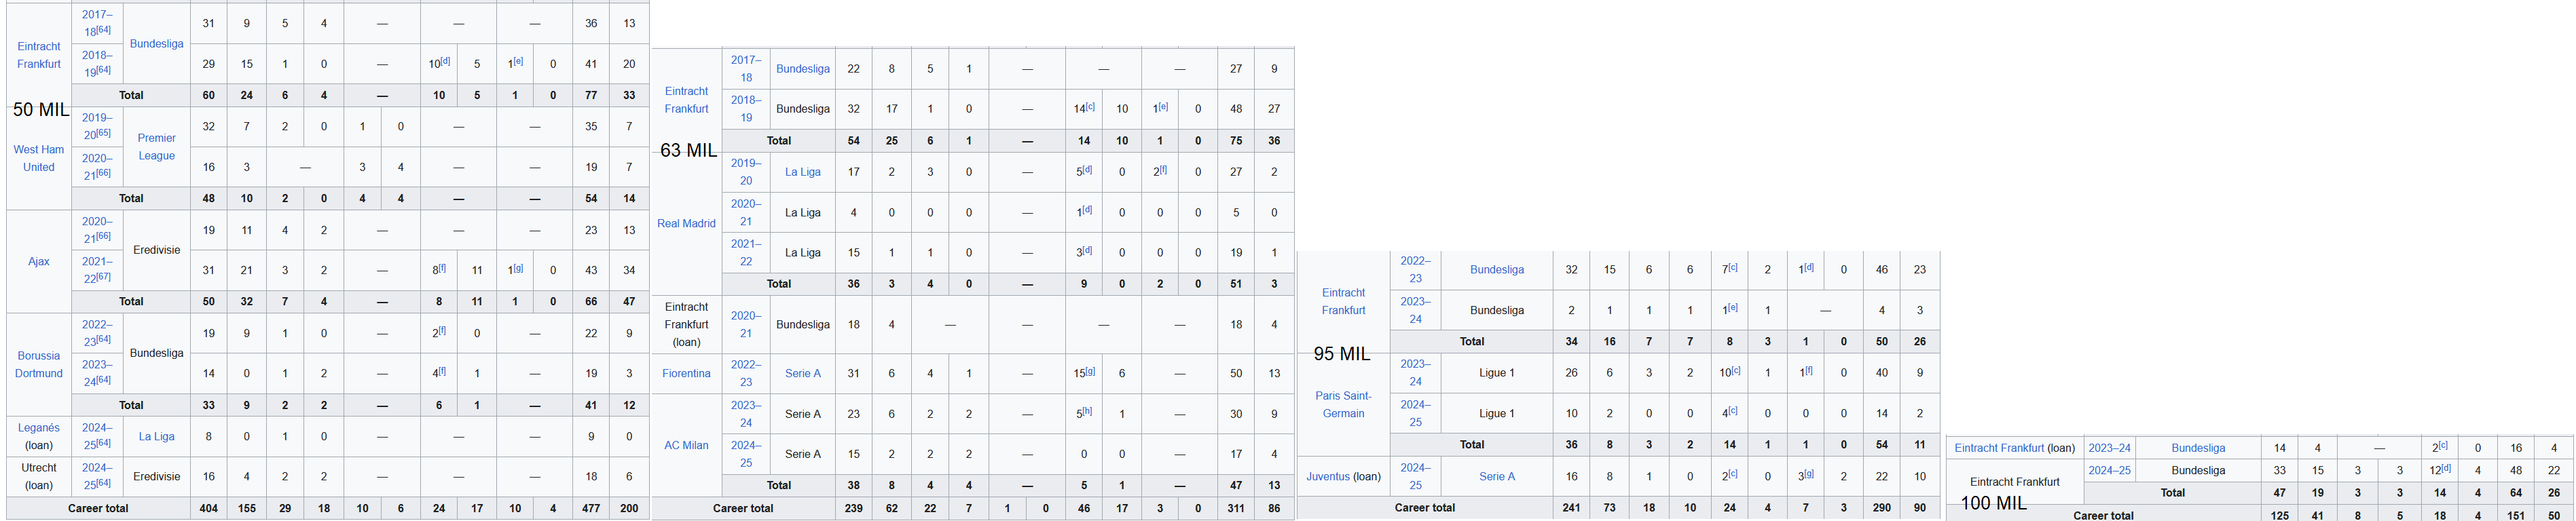
Task: Click Eintracht Frankfurt link above West Ham United
Action: tap(39, 55)
